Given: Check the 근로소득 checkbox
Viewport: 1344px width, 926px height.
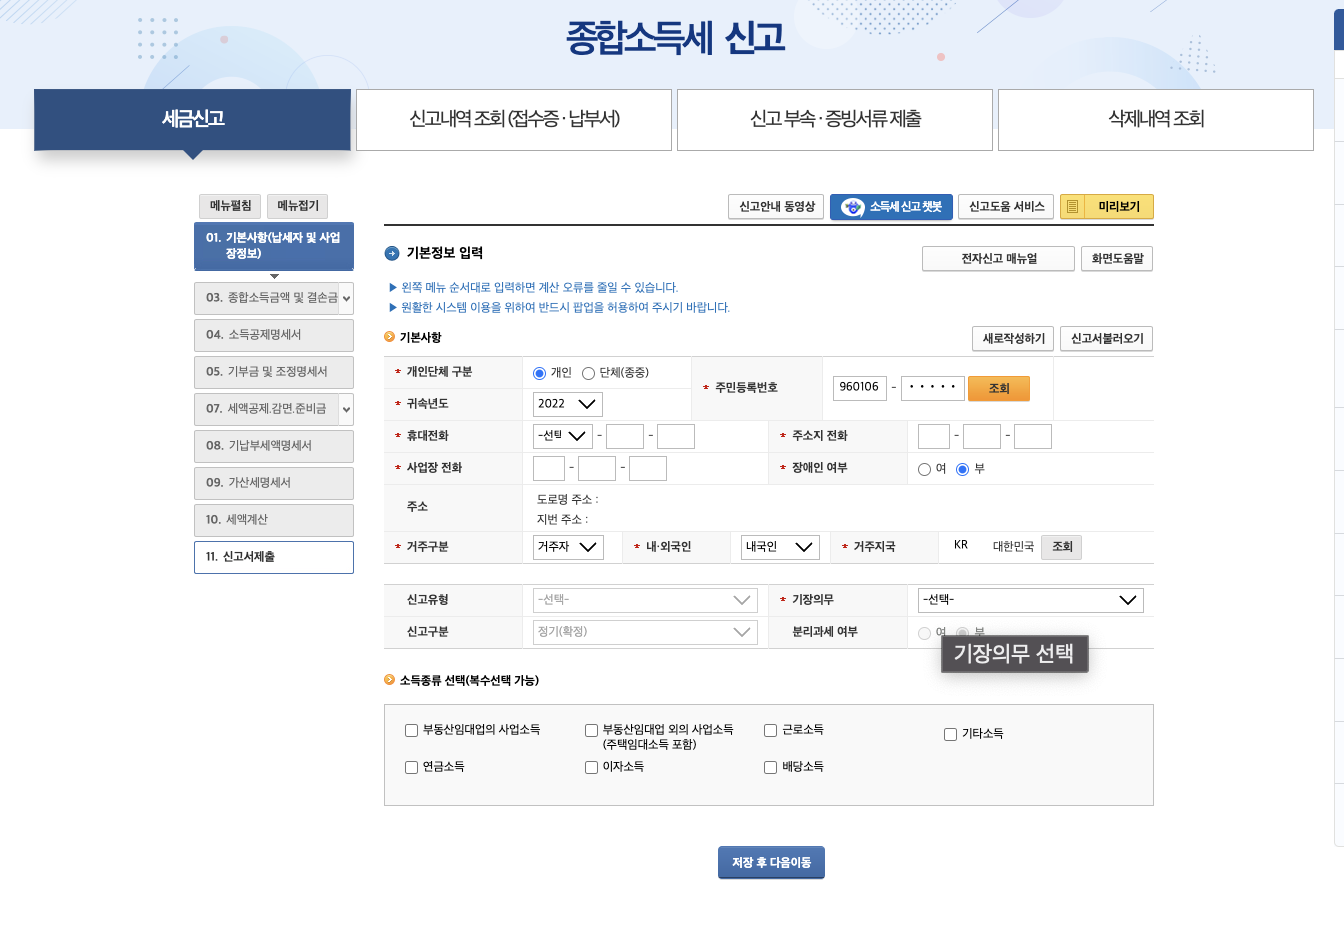Looking at the screenshot, I should pos(770,730).
